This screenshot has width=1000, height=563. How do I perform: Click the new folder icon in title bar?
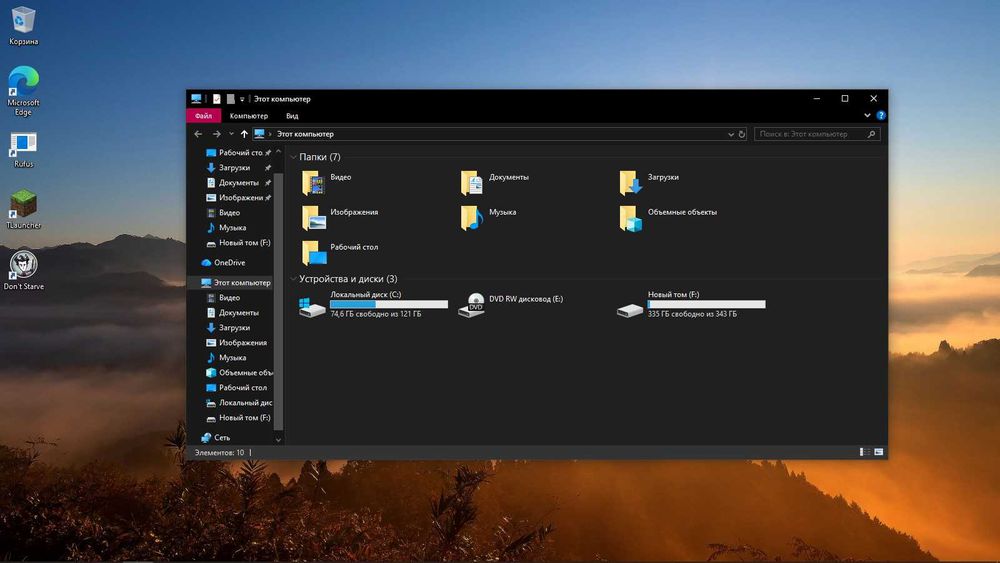[x=230, y=99]
